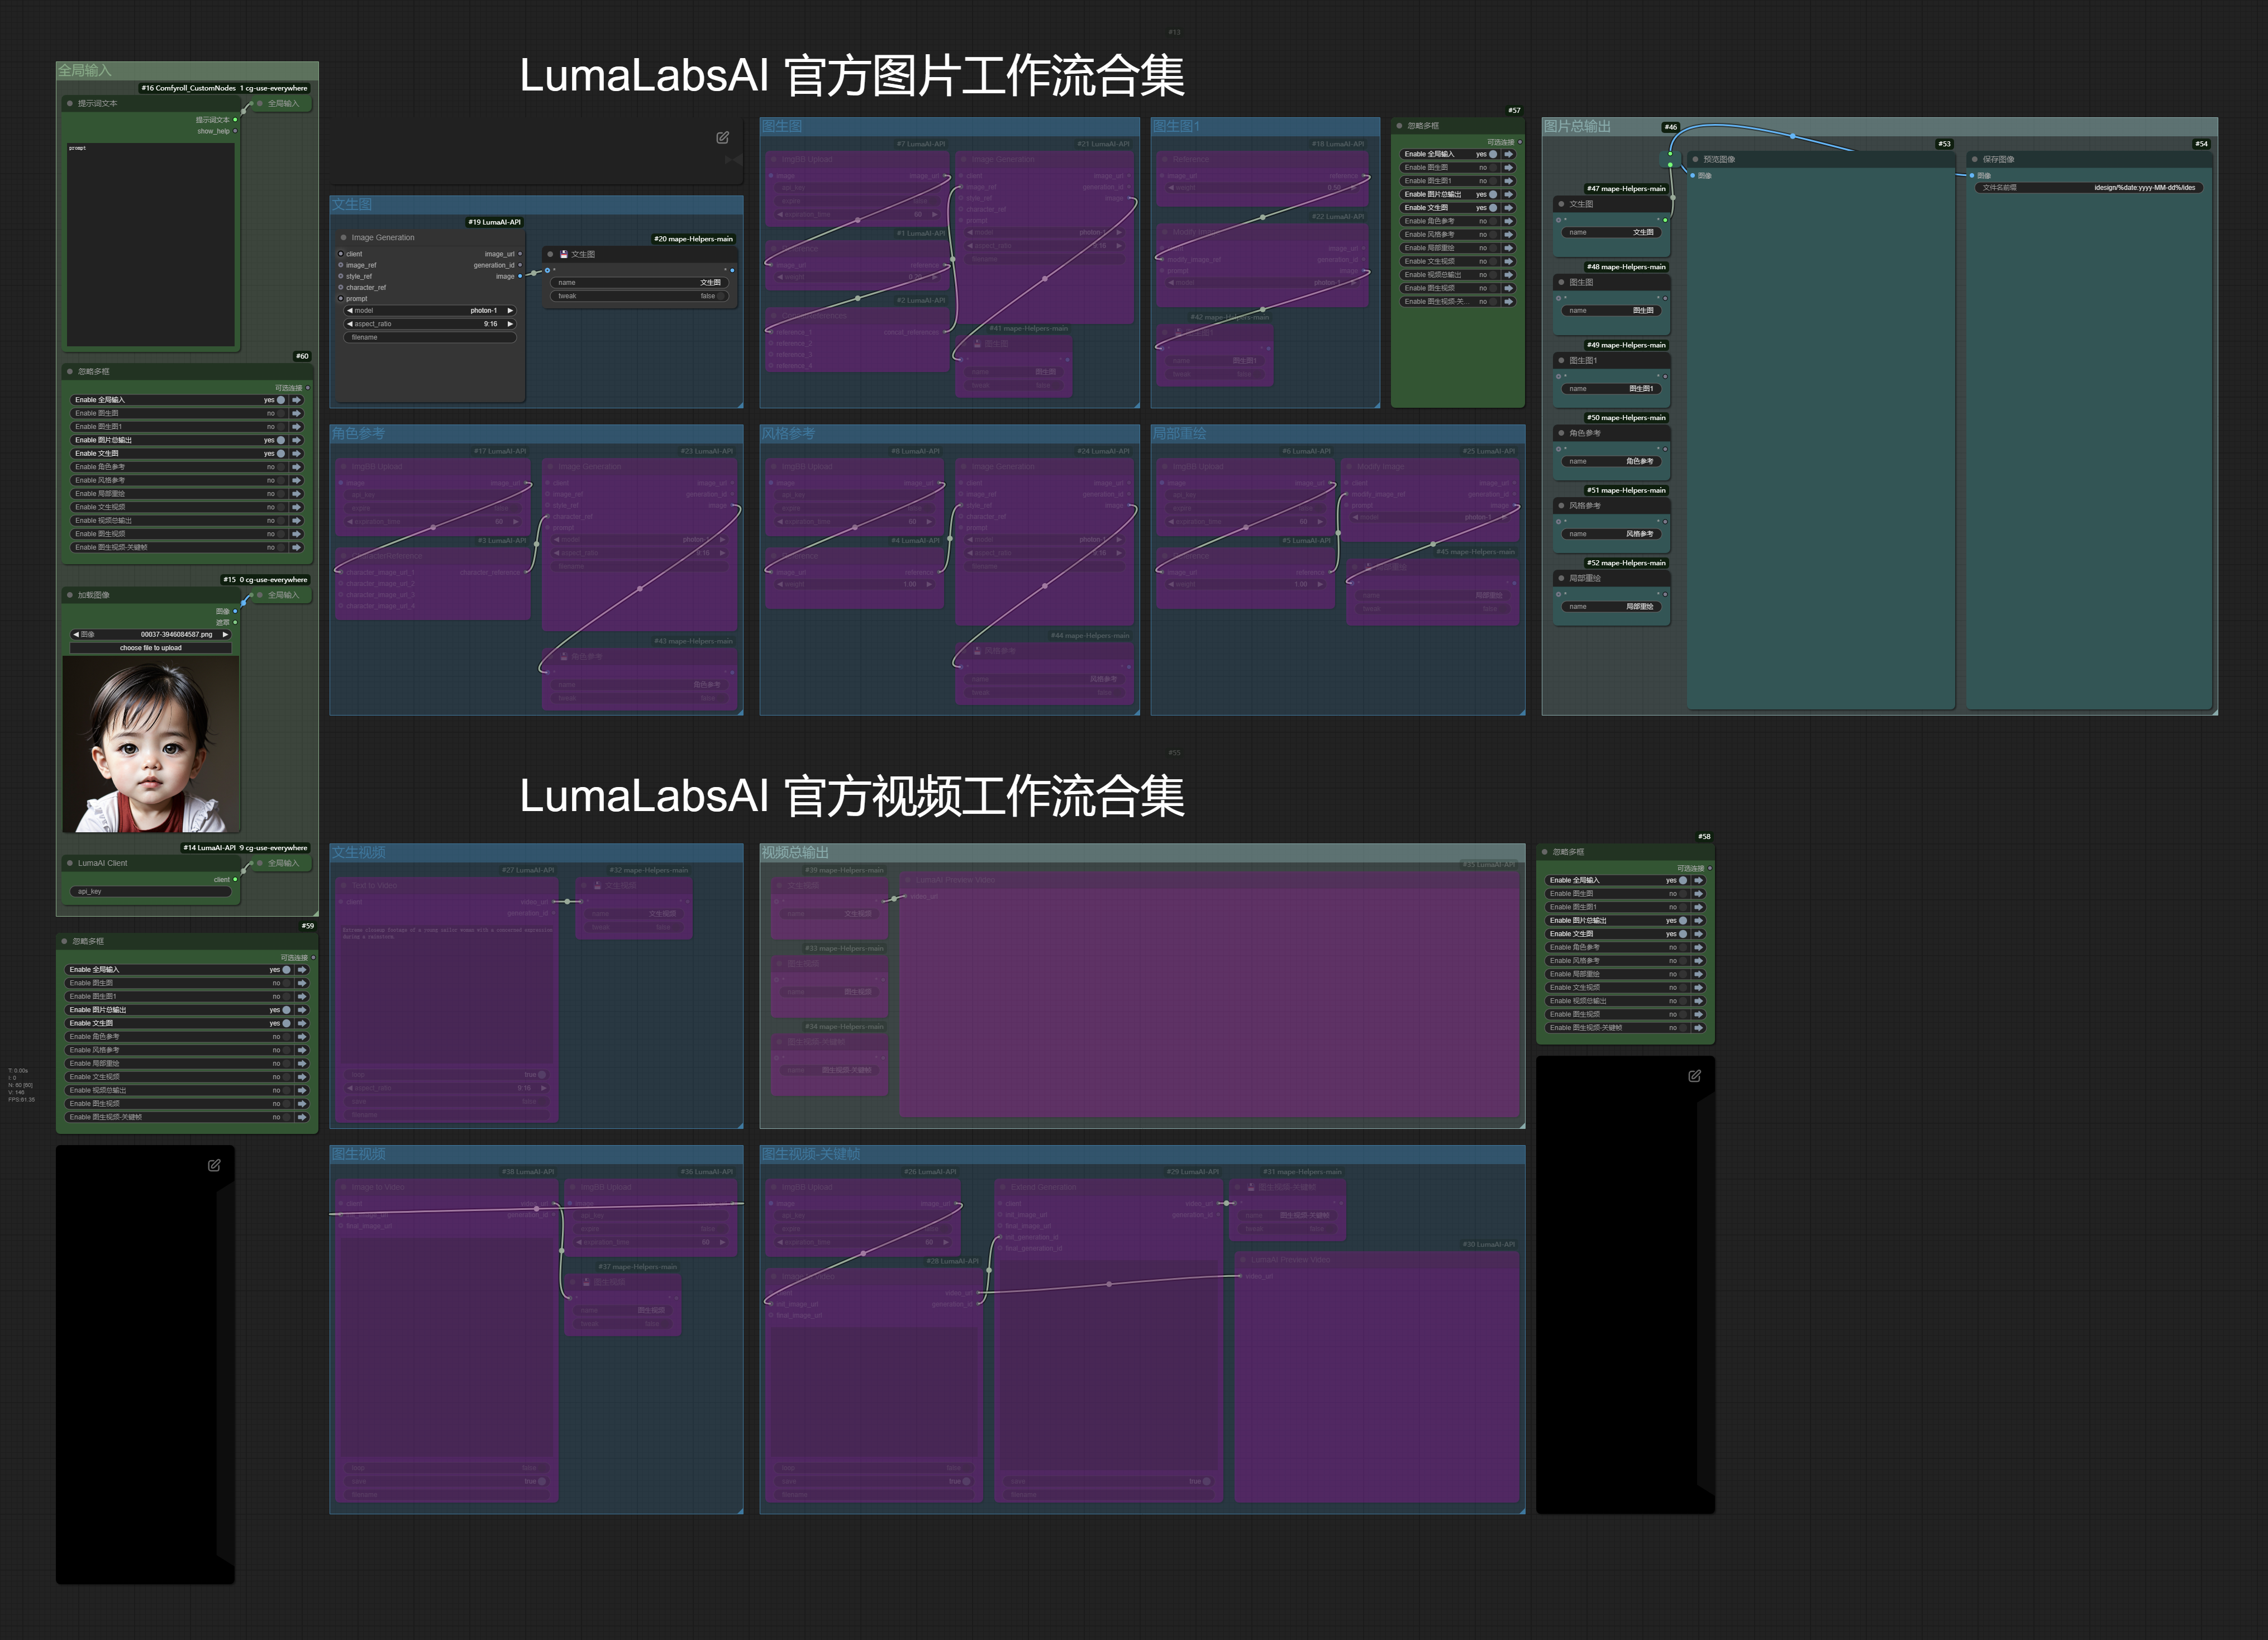
Task: Click the collapse dot on the 保存图像 node
Action: tap(1974, 159)
